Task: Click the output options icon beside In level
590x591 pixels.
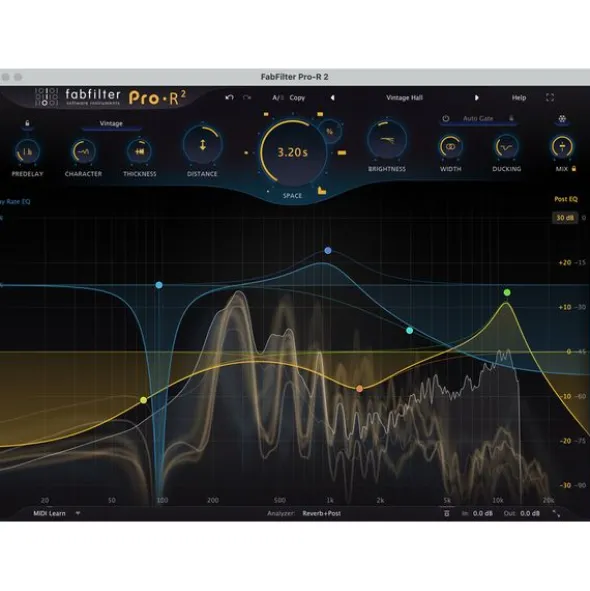Action: coord(447,513)
